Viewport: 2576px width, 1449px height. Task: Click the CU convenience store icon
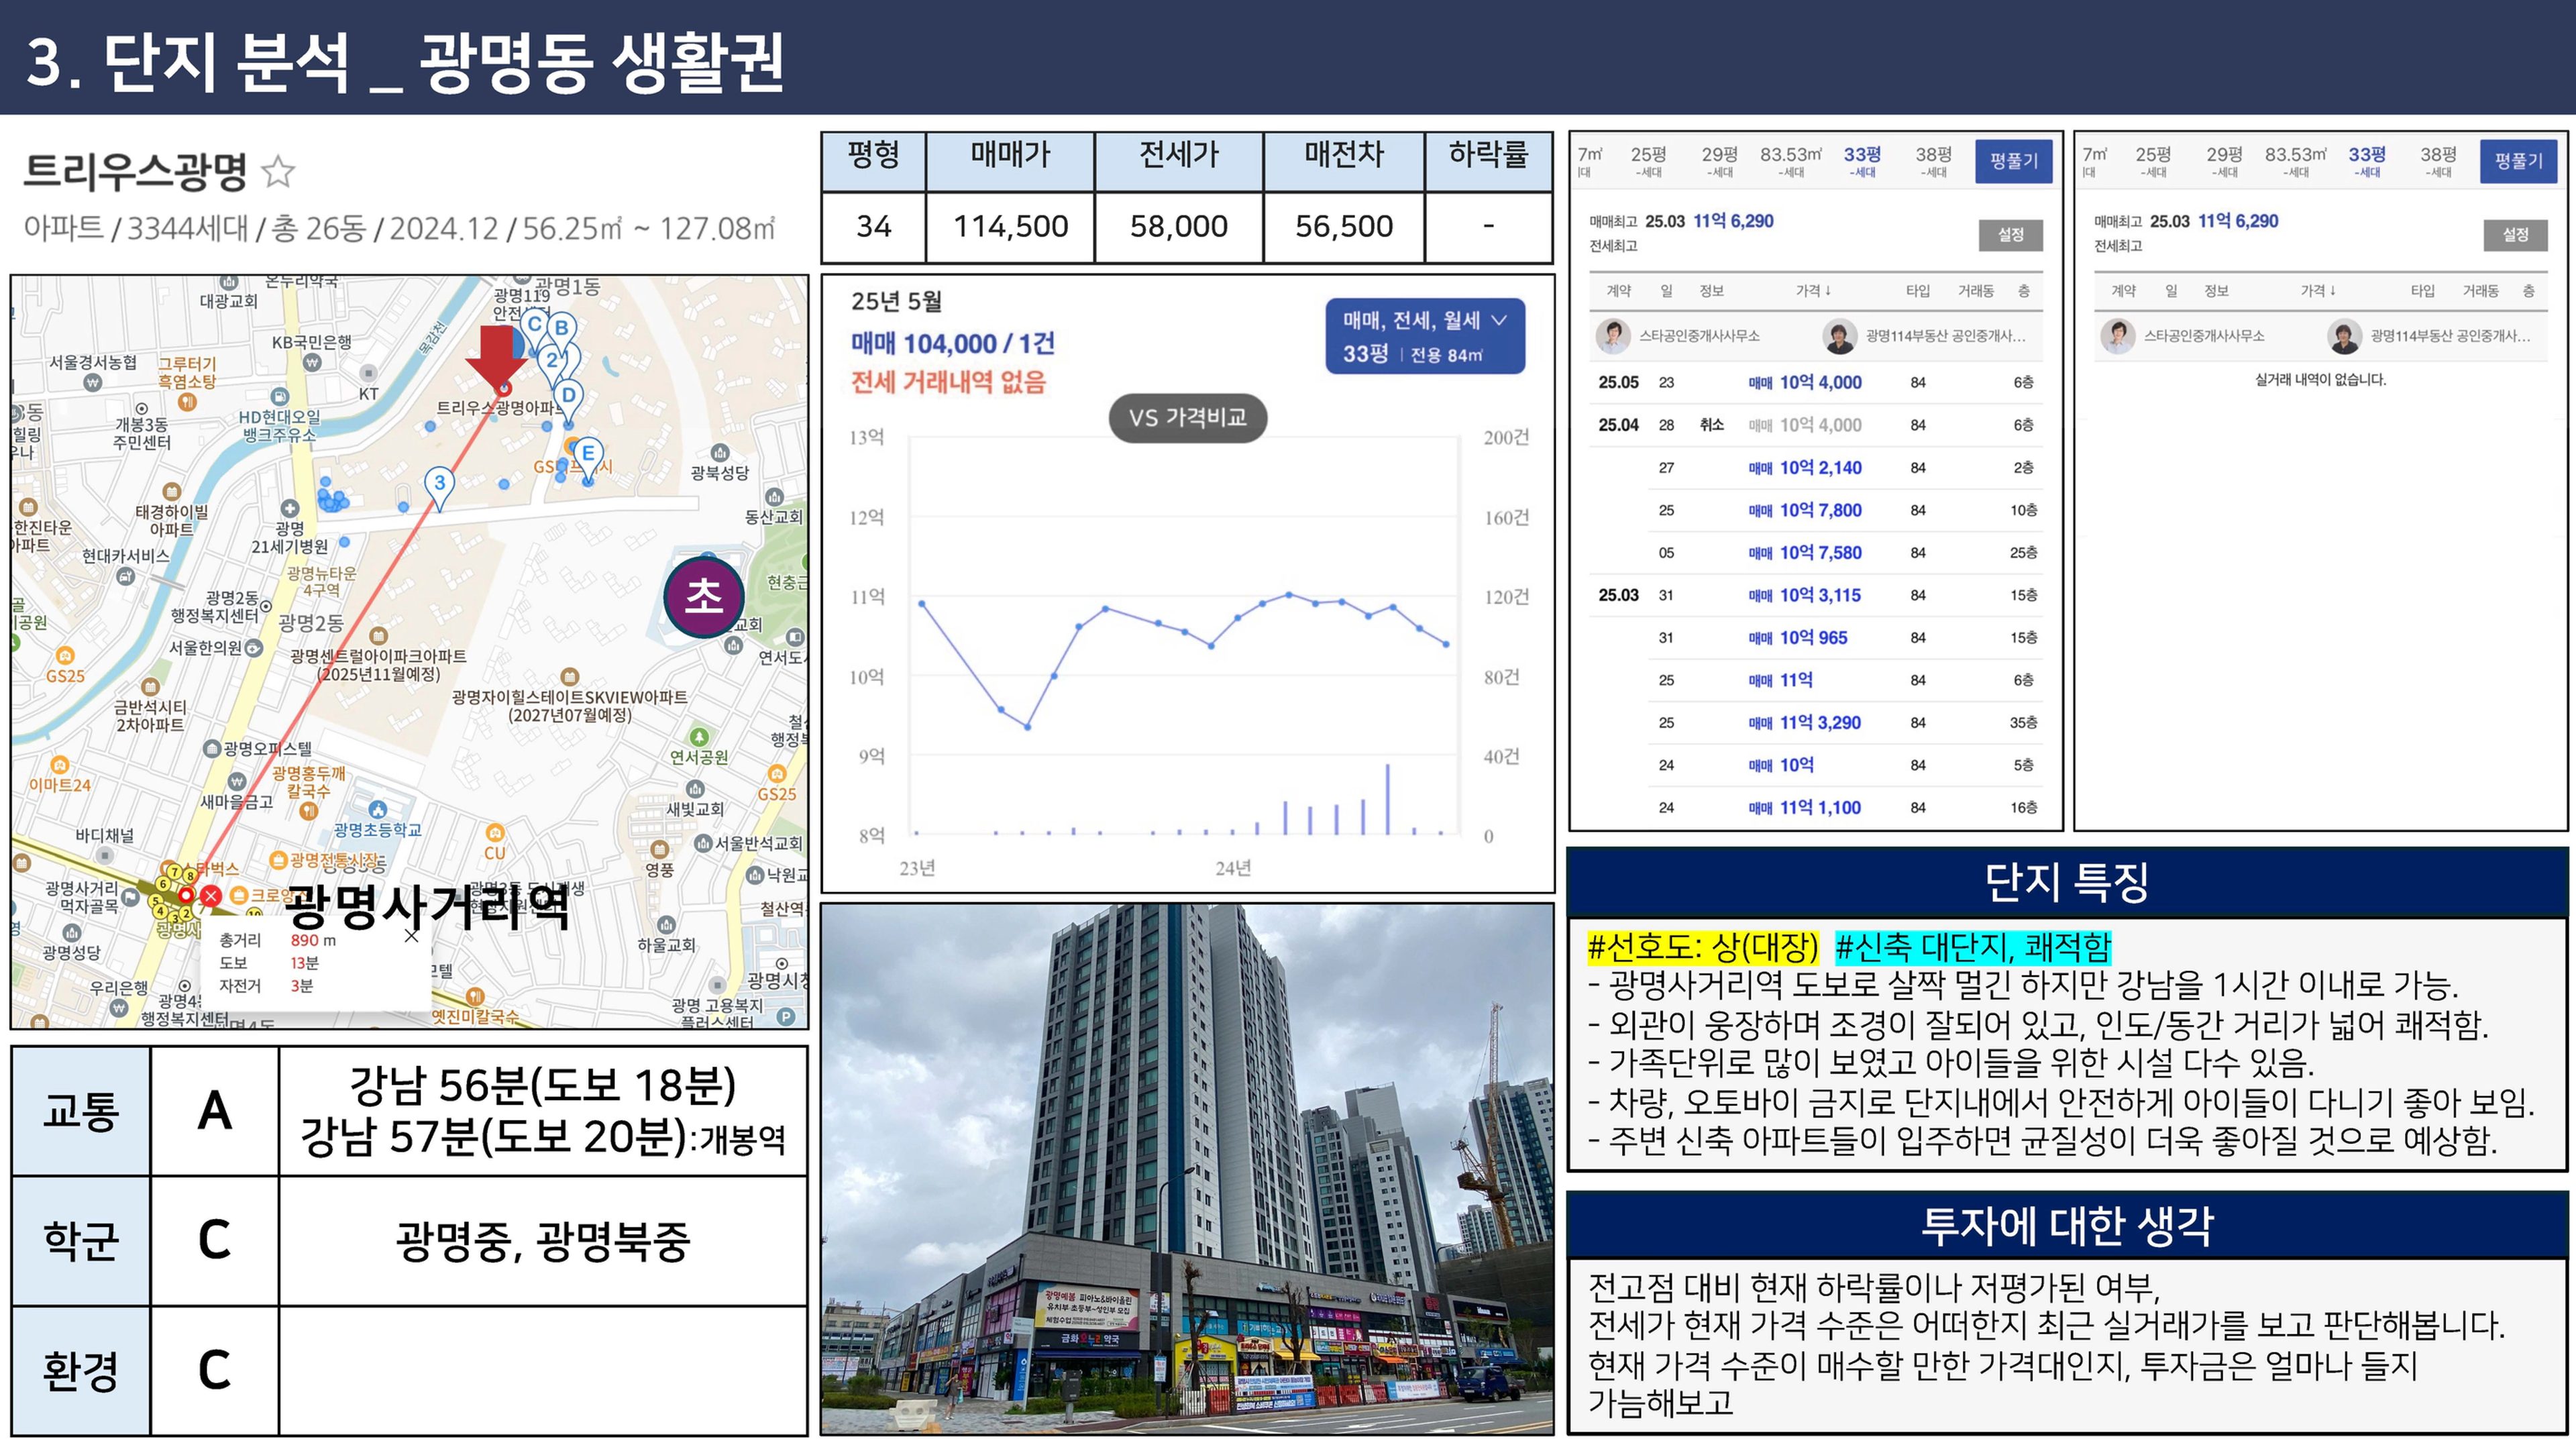point(495,832)
